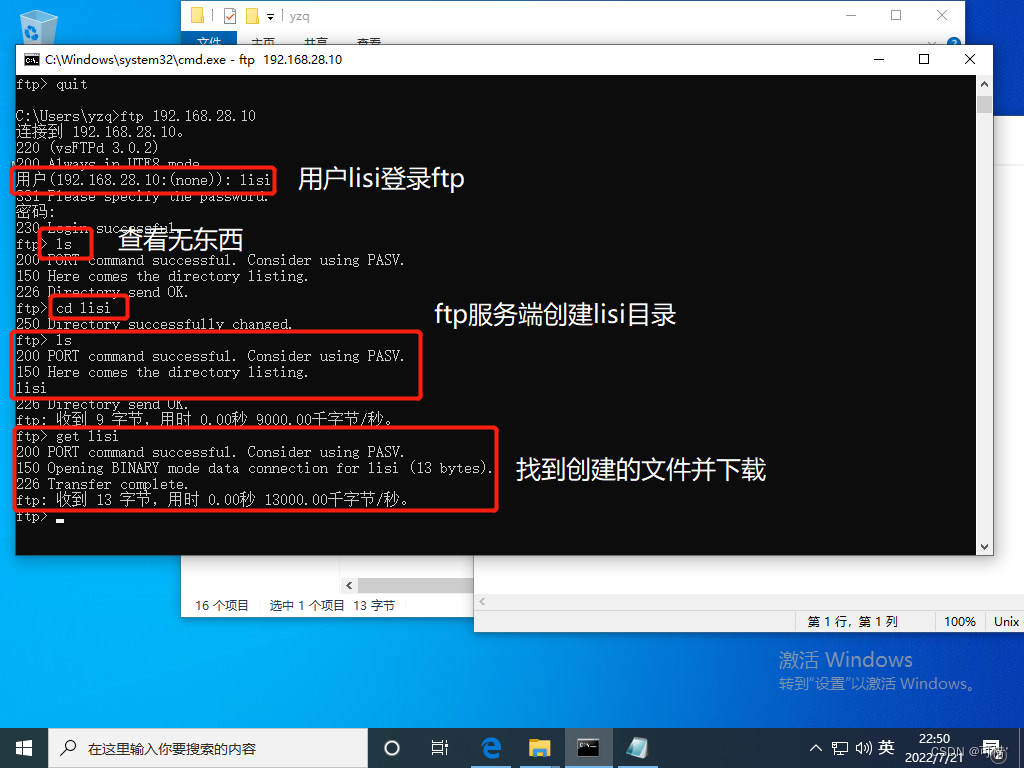The width and height of the screenshot is (1024, 768).
Task: Open Task View on the taskbar
Action: [440, 748]
